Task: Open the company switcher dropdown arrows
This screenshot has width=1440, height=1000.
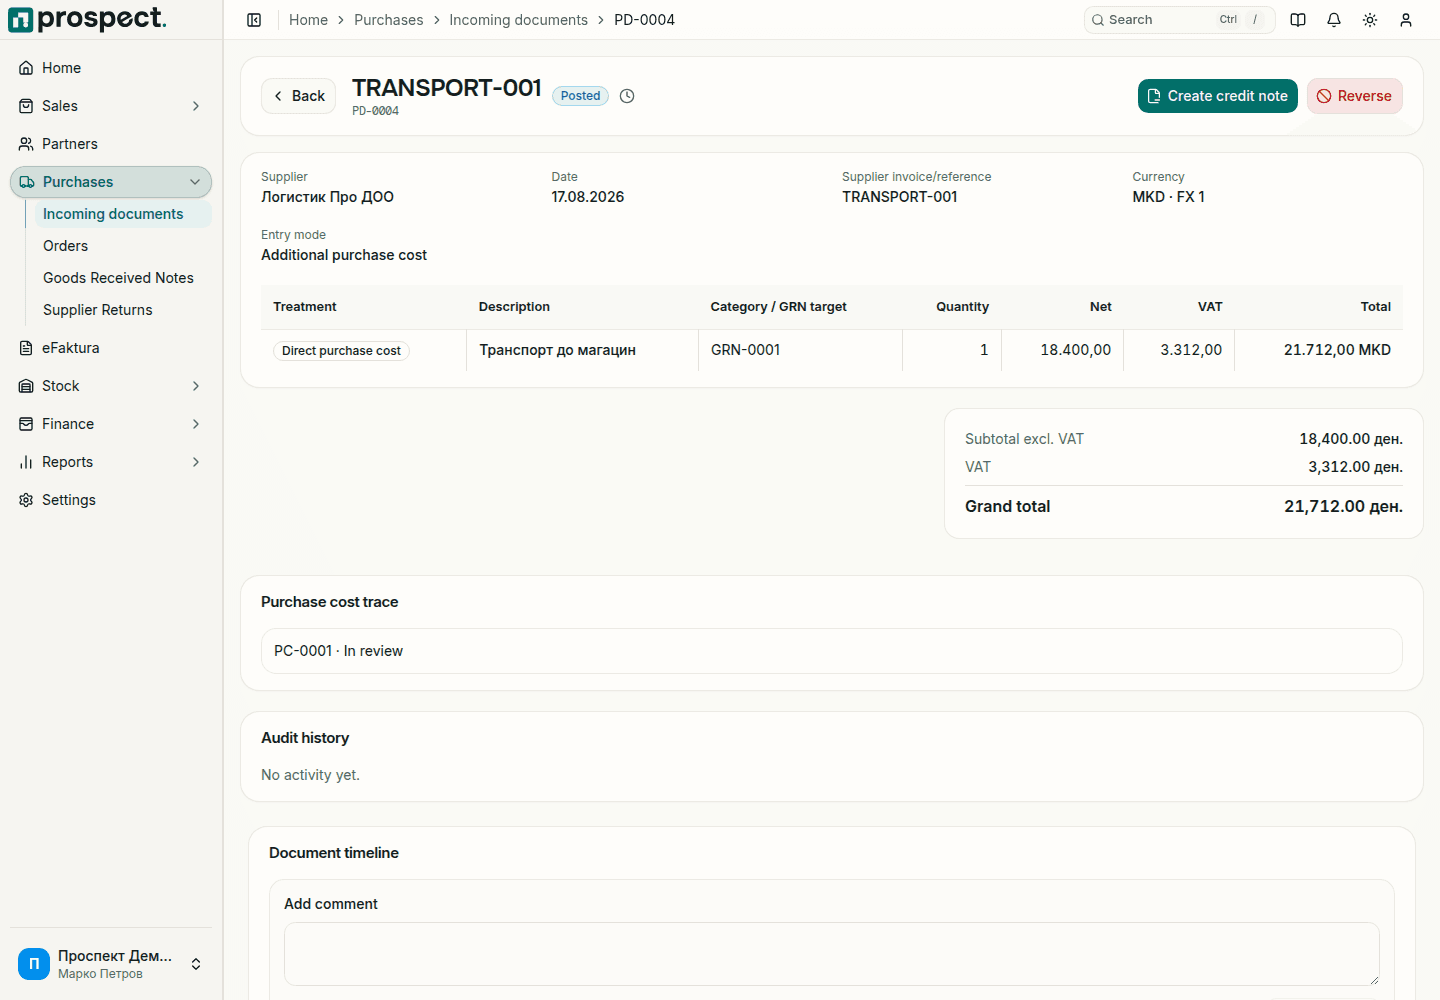Action: [x=196, y=964]
